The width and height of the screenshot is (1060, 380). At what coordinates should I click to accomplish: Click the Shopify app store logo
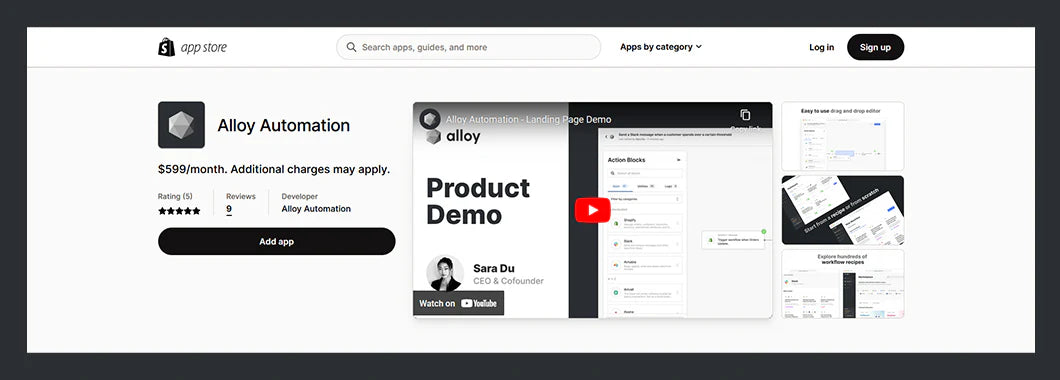[193, 47]
